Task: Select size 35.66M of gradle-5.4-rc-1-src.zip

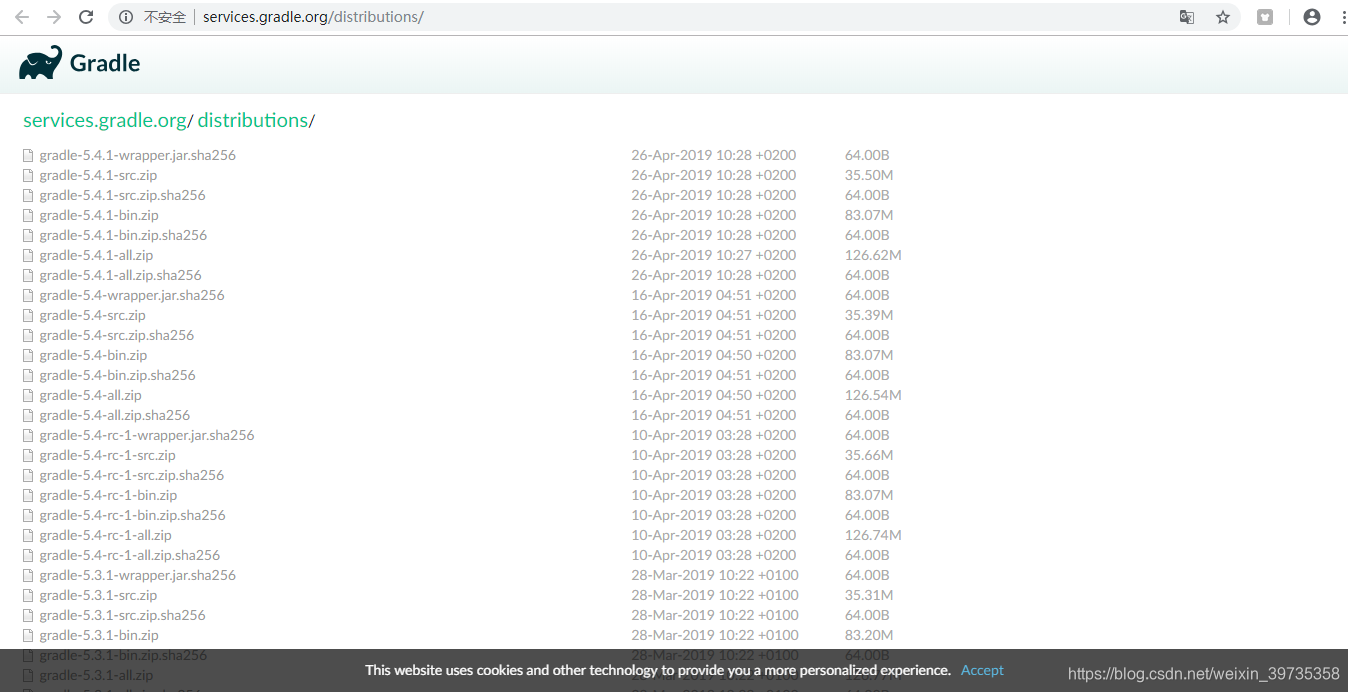Action: point(869,455)
